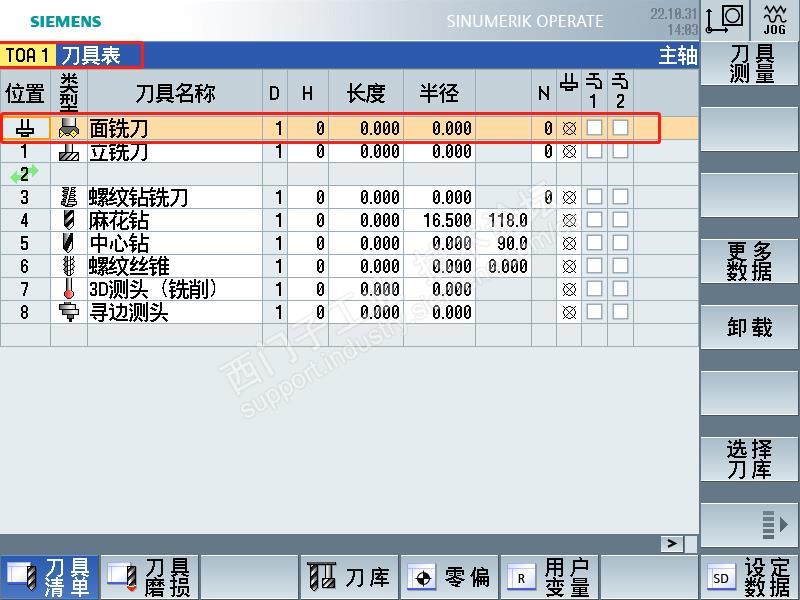Select the 螺纹丝锥 tool name cell
Screen dimensions: 800x600
pos(175,266)
